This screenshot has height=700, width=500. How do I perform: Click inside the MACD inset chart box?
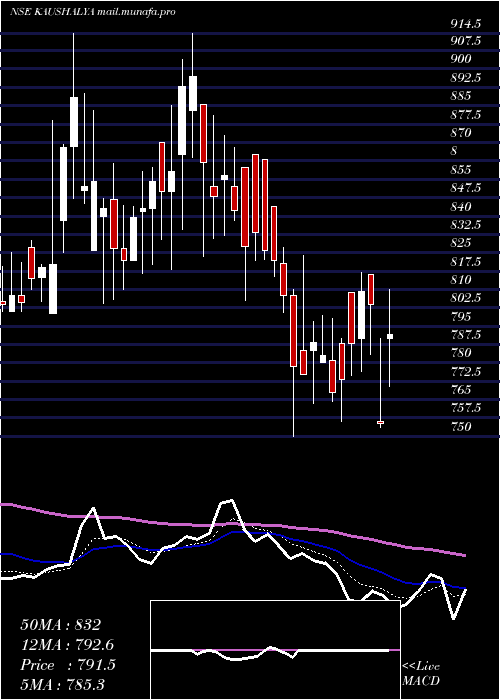pos(275,650)
